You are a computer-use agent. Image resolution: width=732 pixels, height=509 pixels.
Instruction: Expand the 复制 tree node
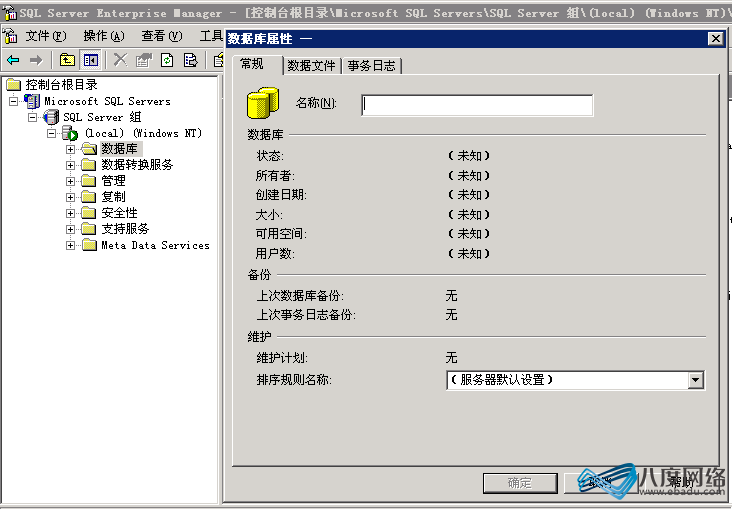coord(70,197)
